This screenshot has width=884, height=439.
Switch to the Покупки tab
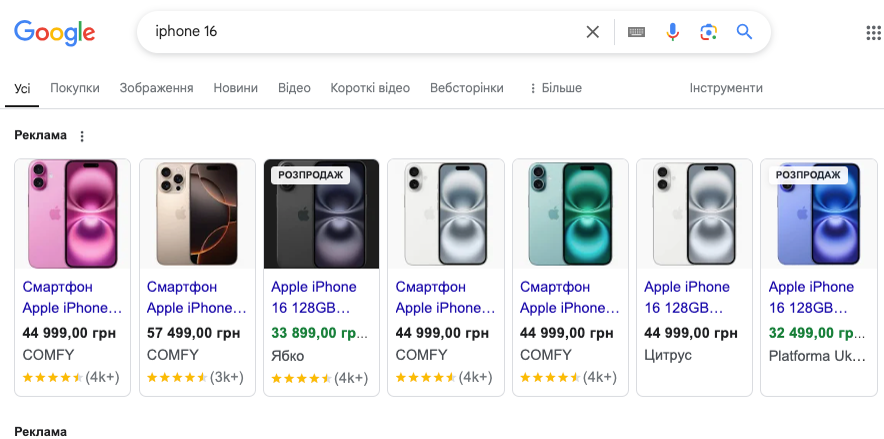[x=75, y=88]
